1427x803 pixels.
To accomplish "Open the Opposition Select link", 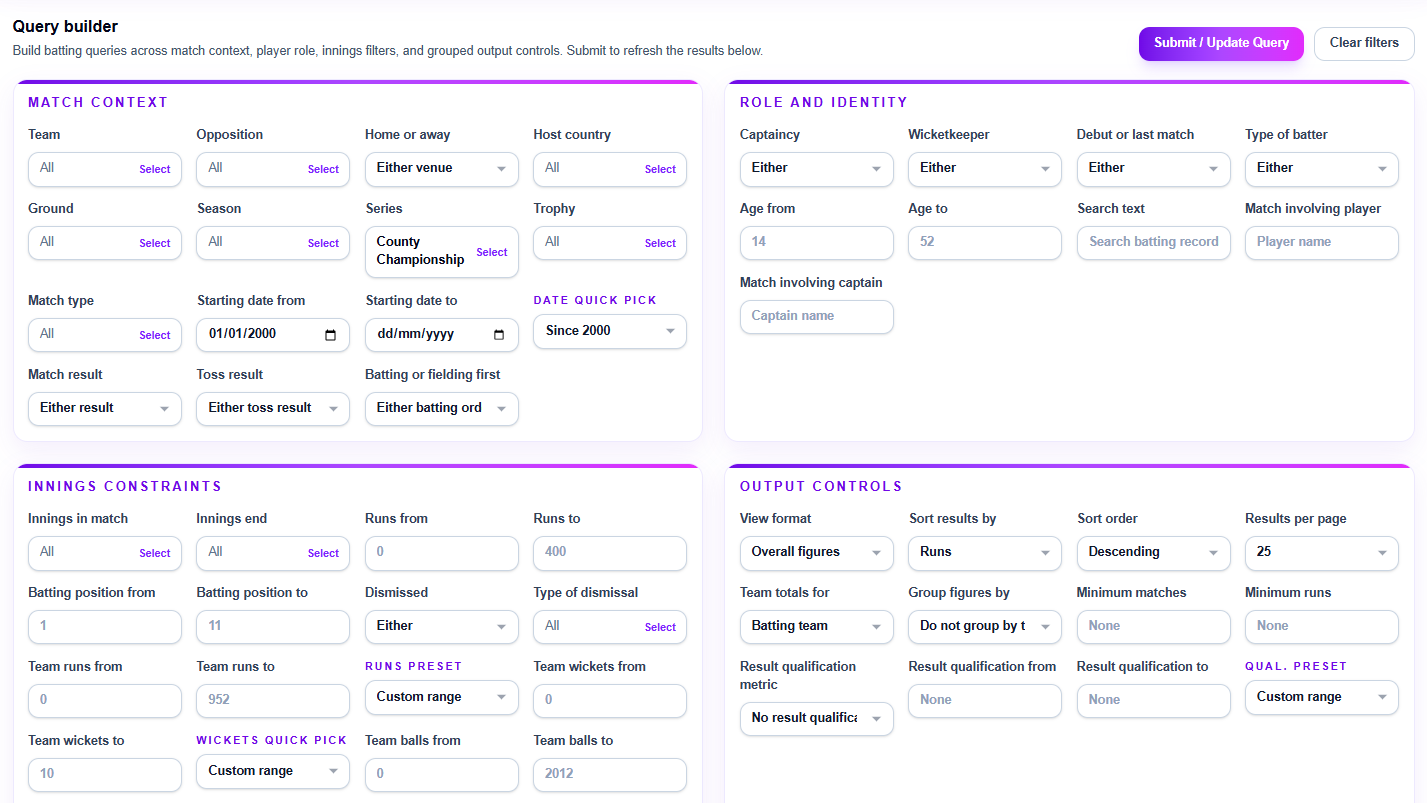I will coord(323,169).
